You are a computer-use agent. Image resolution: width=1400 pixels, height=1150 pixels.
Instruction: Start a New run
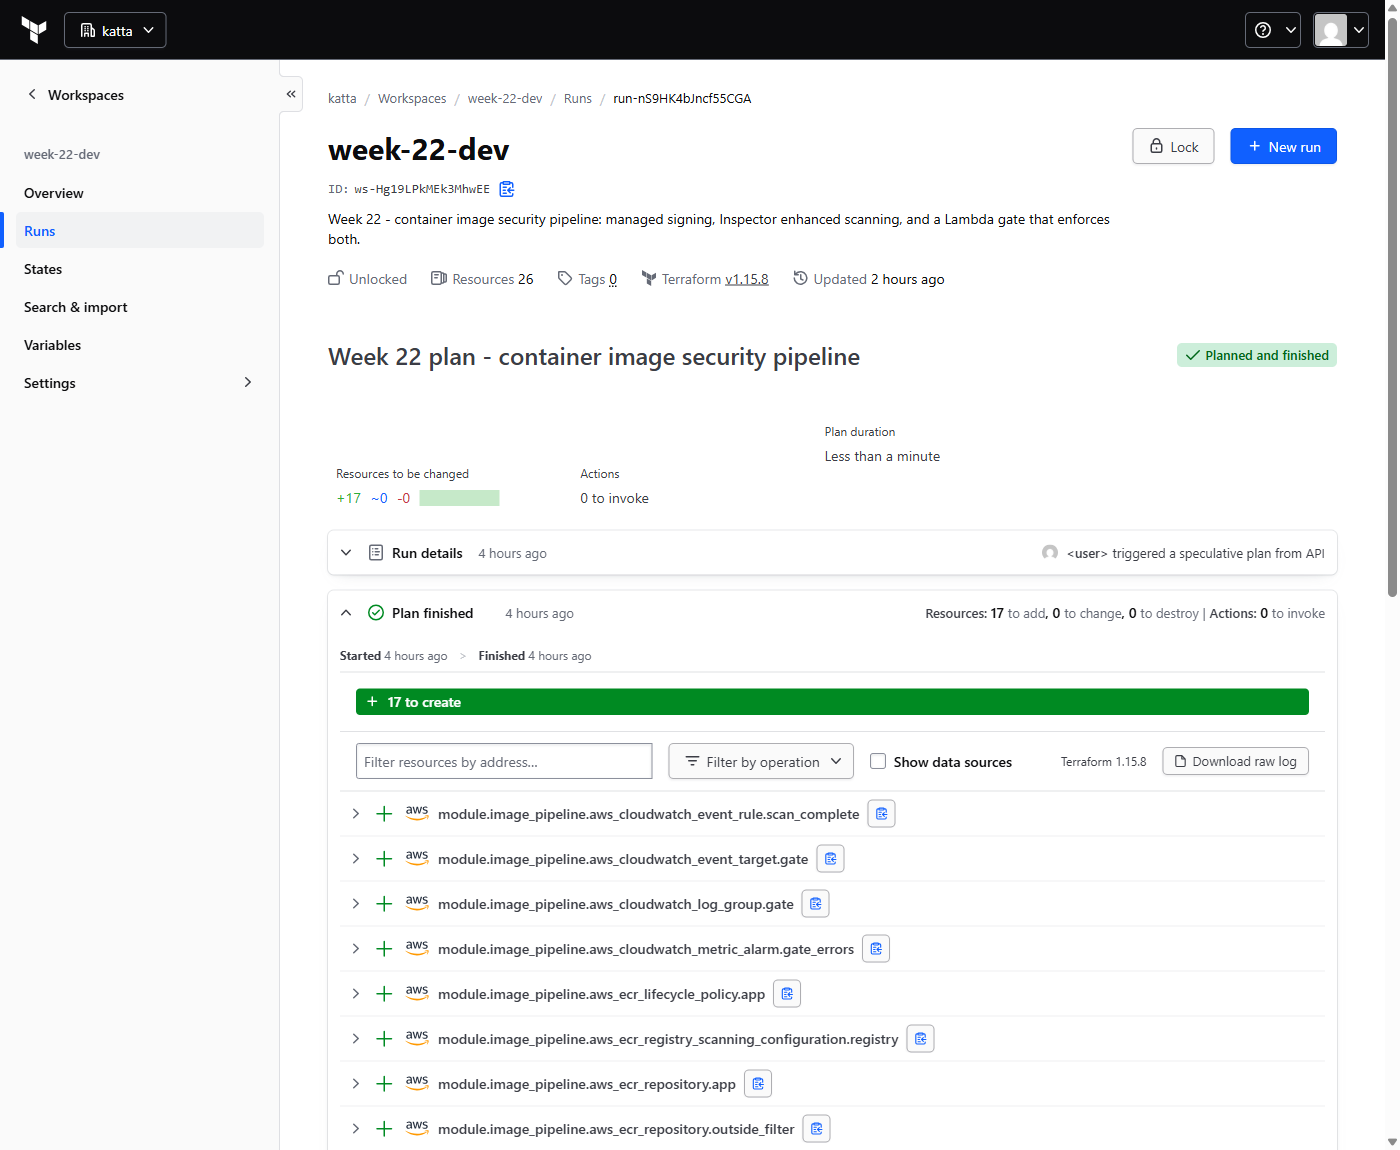point(1283,146)
